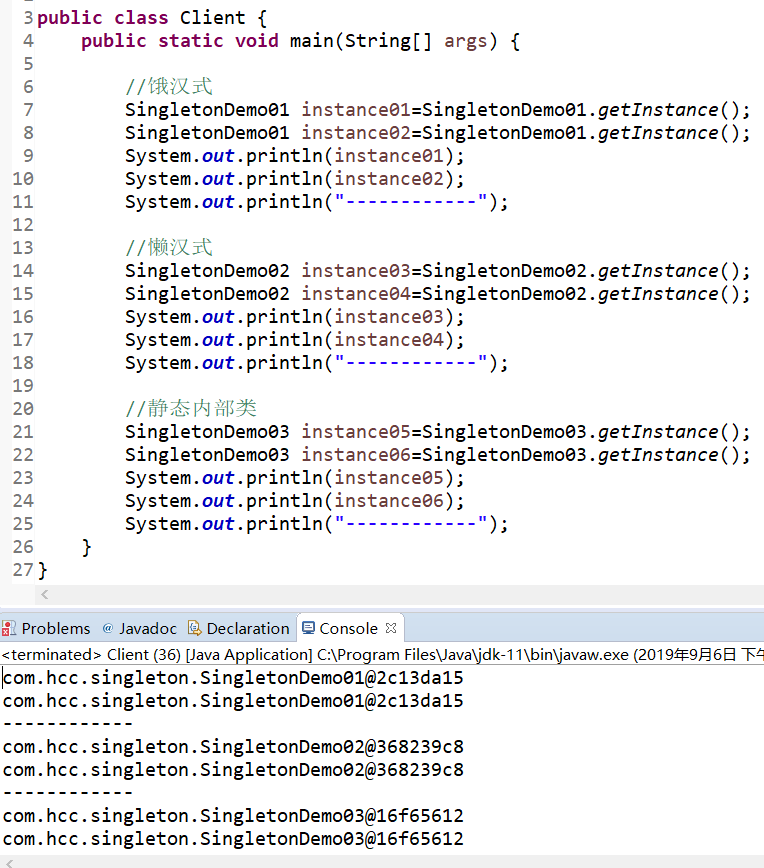This screenshot has width=764, height=868.
Task: Click the terminated Client (36) status line
Action: coord(382,655)
